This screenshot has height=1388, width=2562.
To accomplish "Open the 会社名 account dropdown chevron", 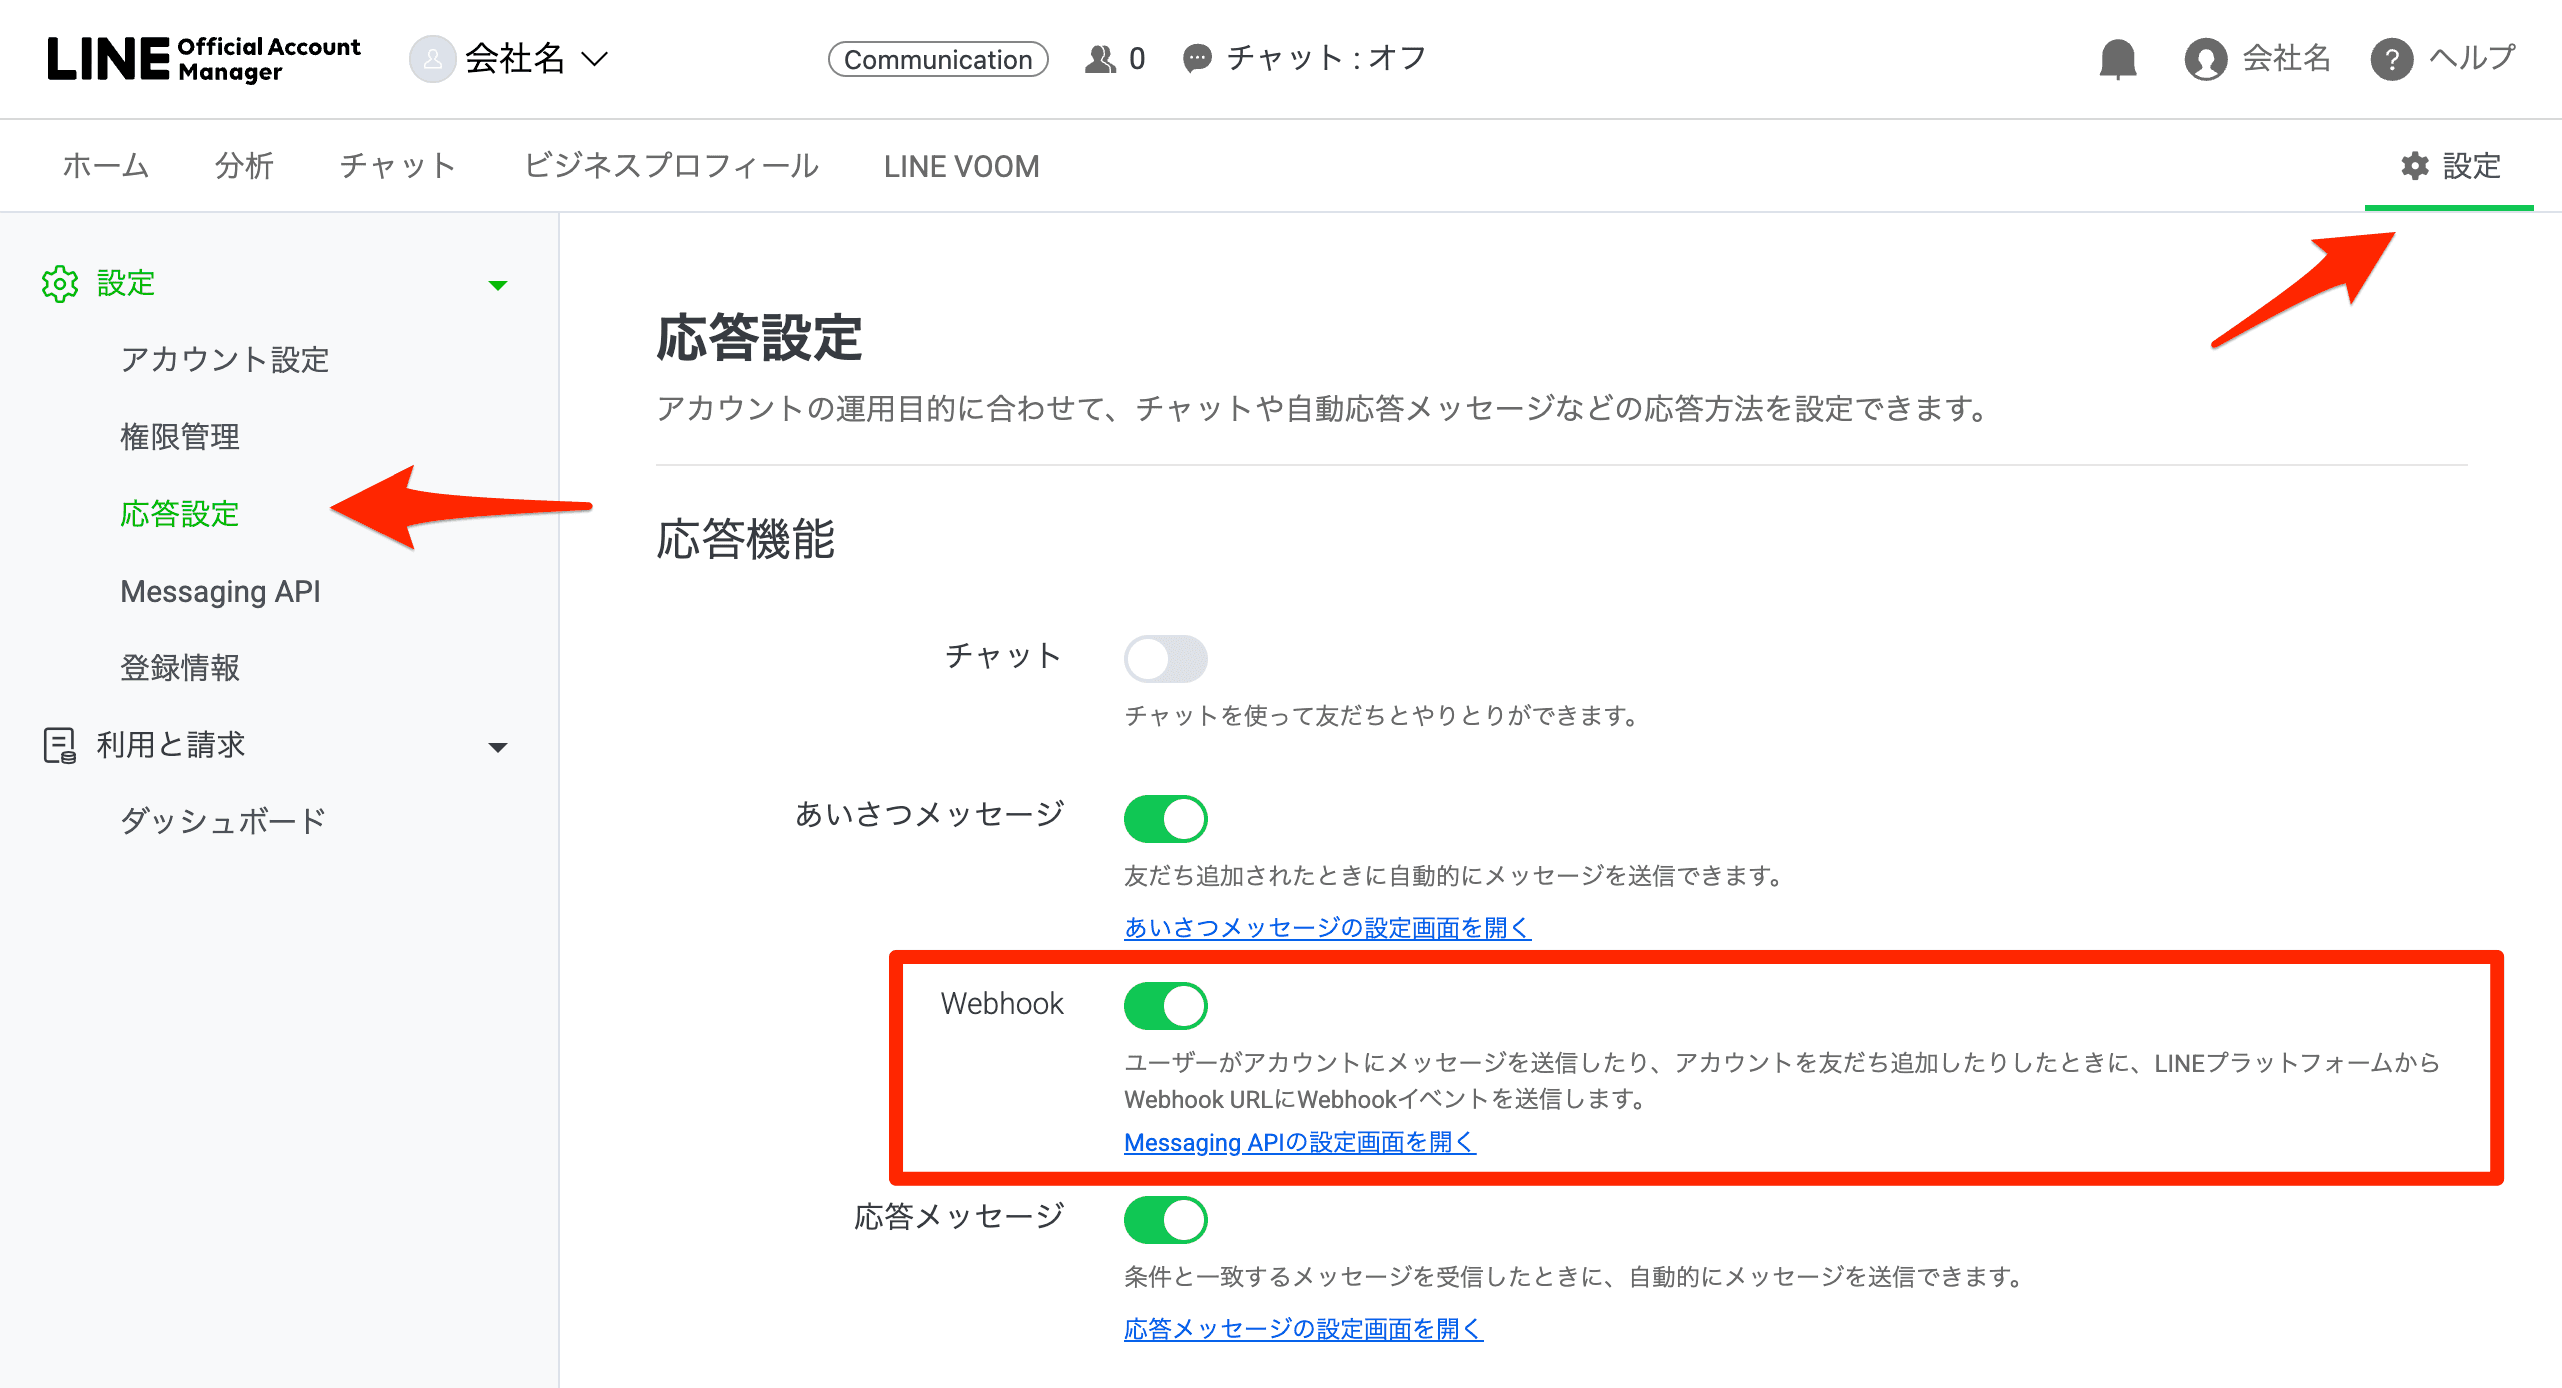I will coord(595,59).
